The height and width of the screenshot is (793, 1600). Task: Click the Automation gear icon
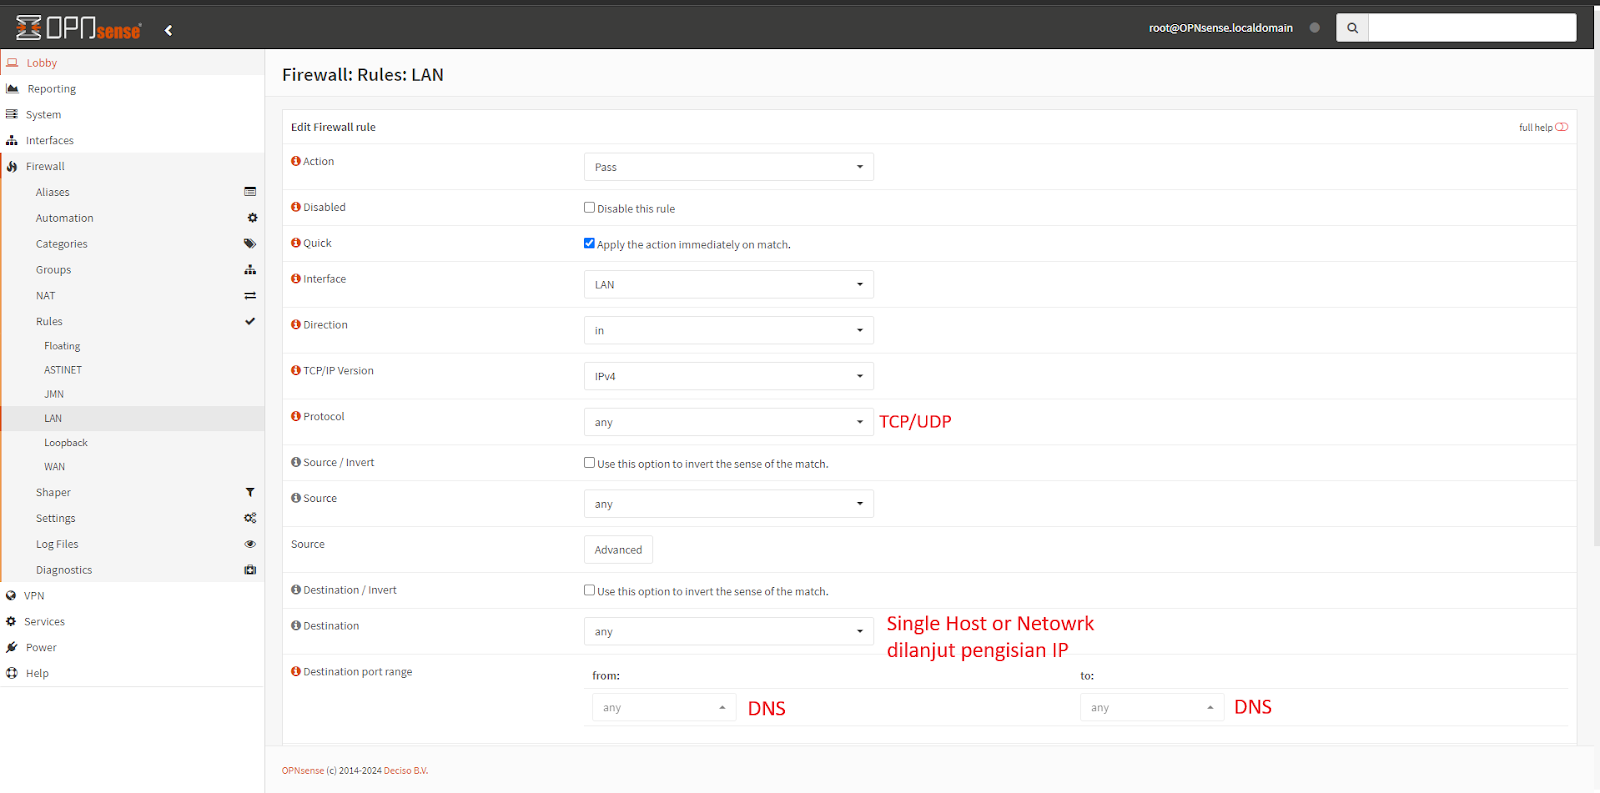pyautogui.click(x=252, y=218)
